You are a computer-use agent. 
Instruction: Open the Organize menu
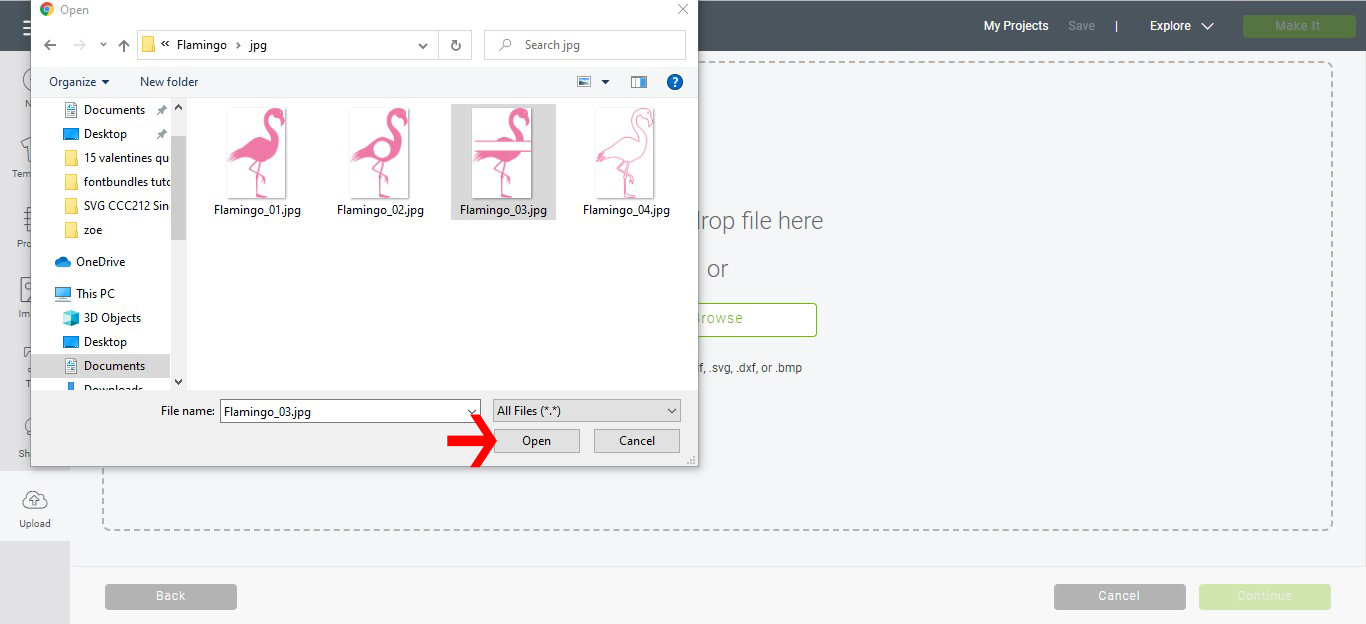79,82
